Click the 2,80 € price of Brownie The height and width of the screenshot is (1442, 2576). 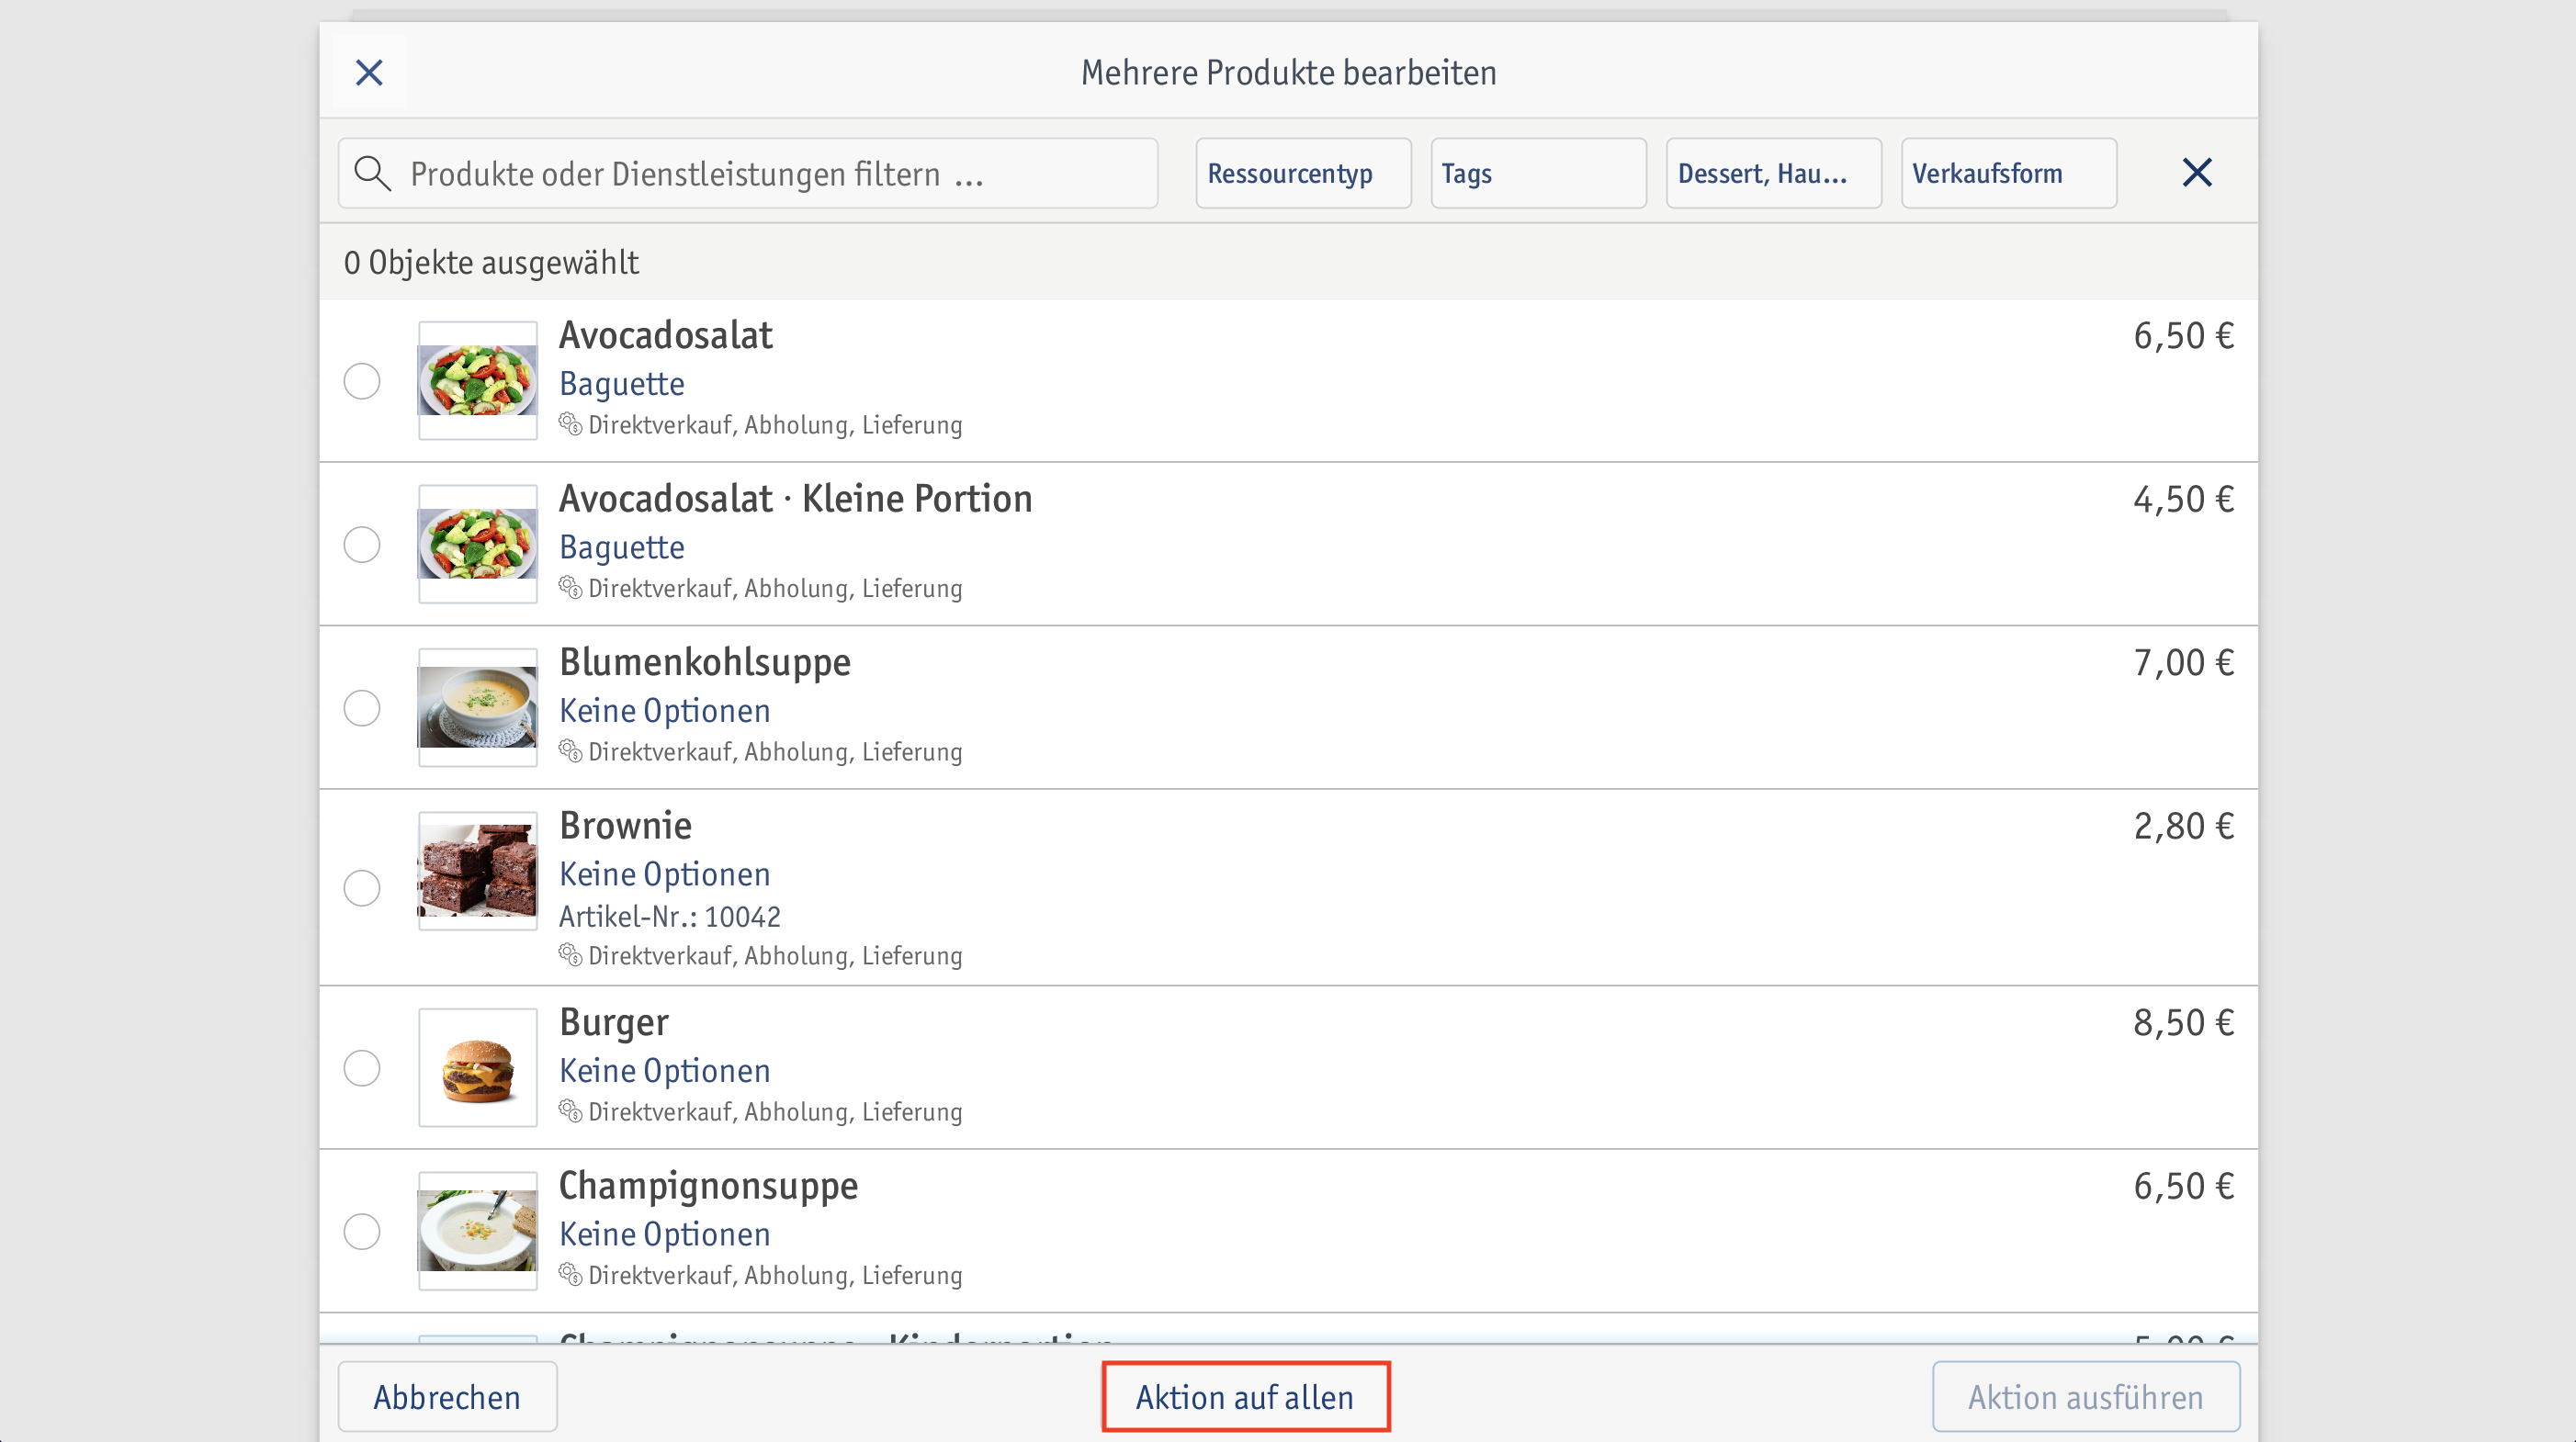tap(2183, 826)
